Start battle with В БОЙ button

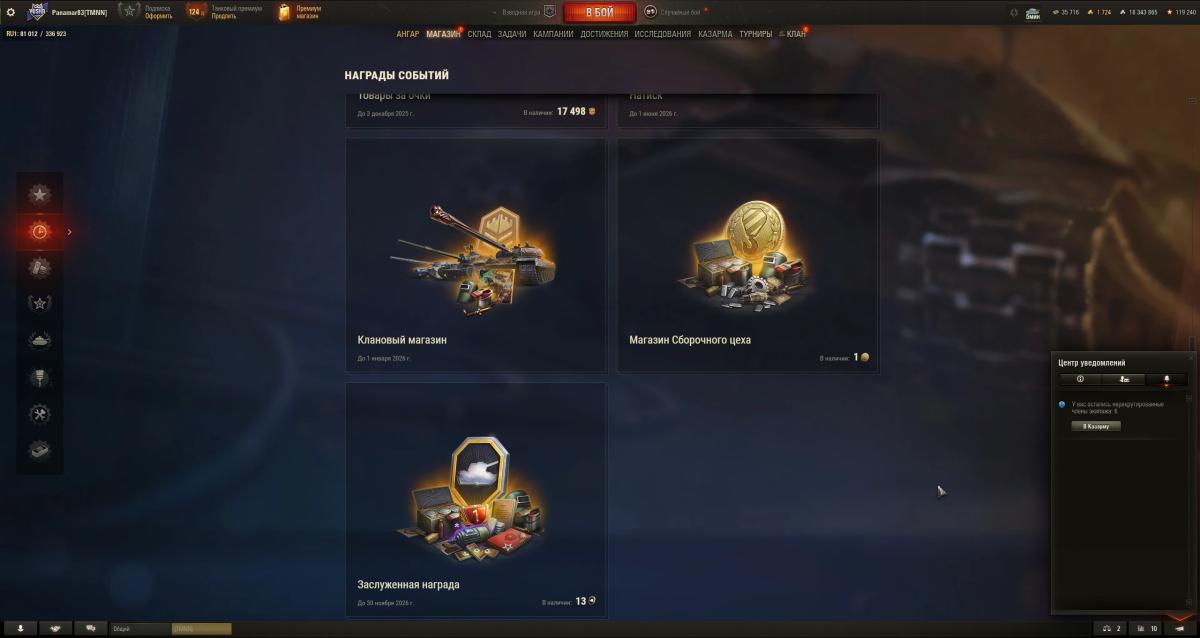coord(600,12)
